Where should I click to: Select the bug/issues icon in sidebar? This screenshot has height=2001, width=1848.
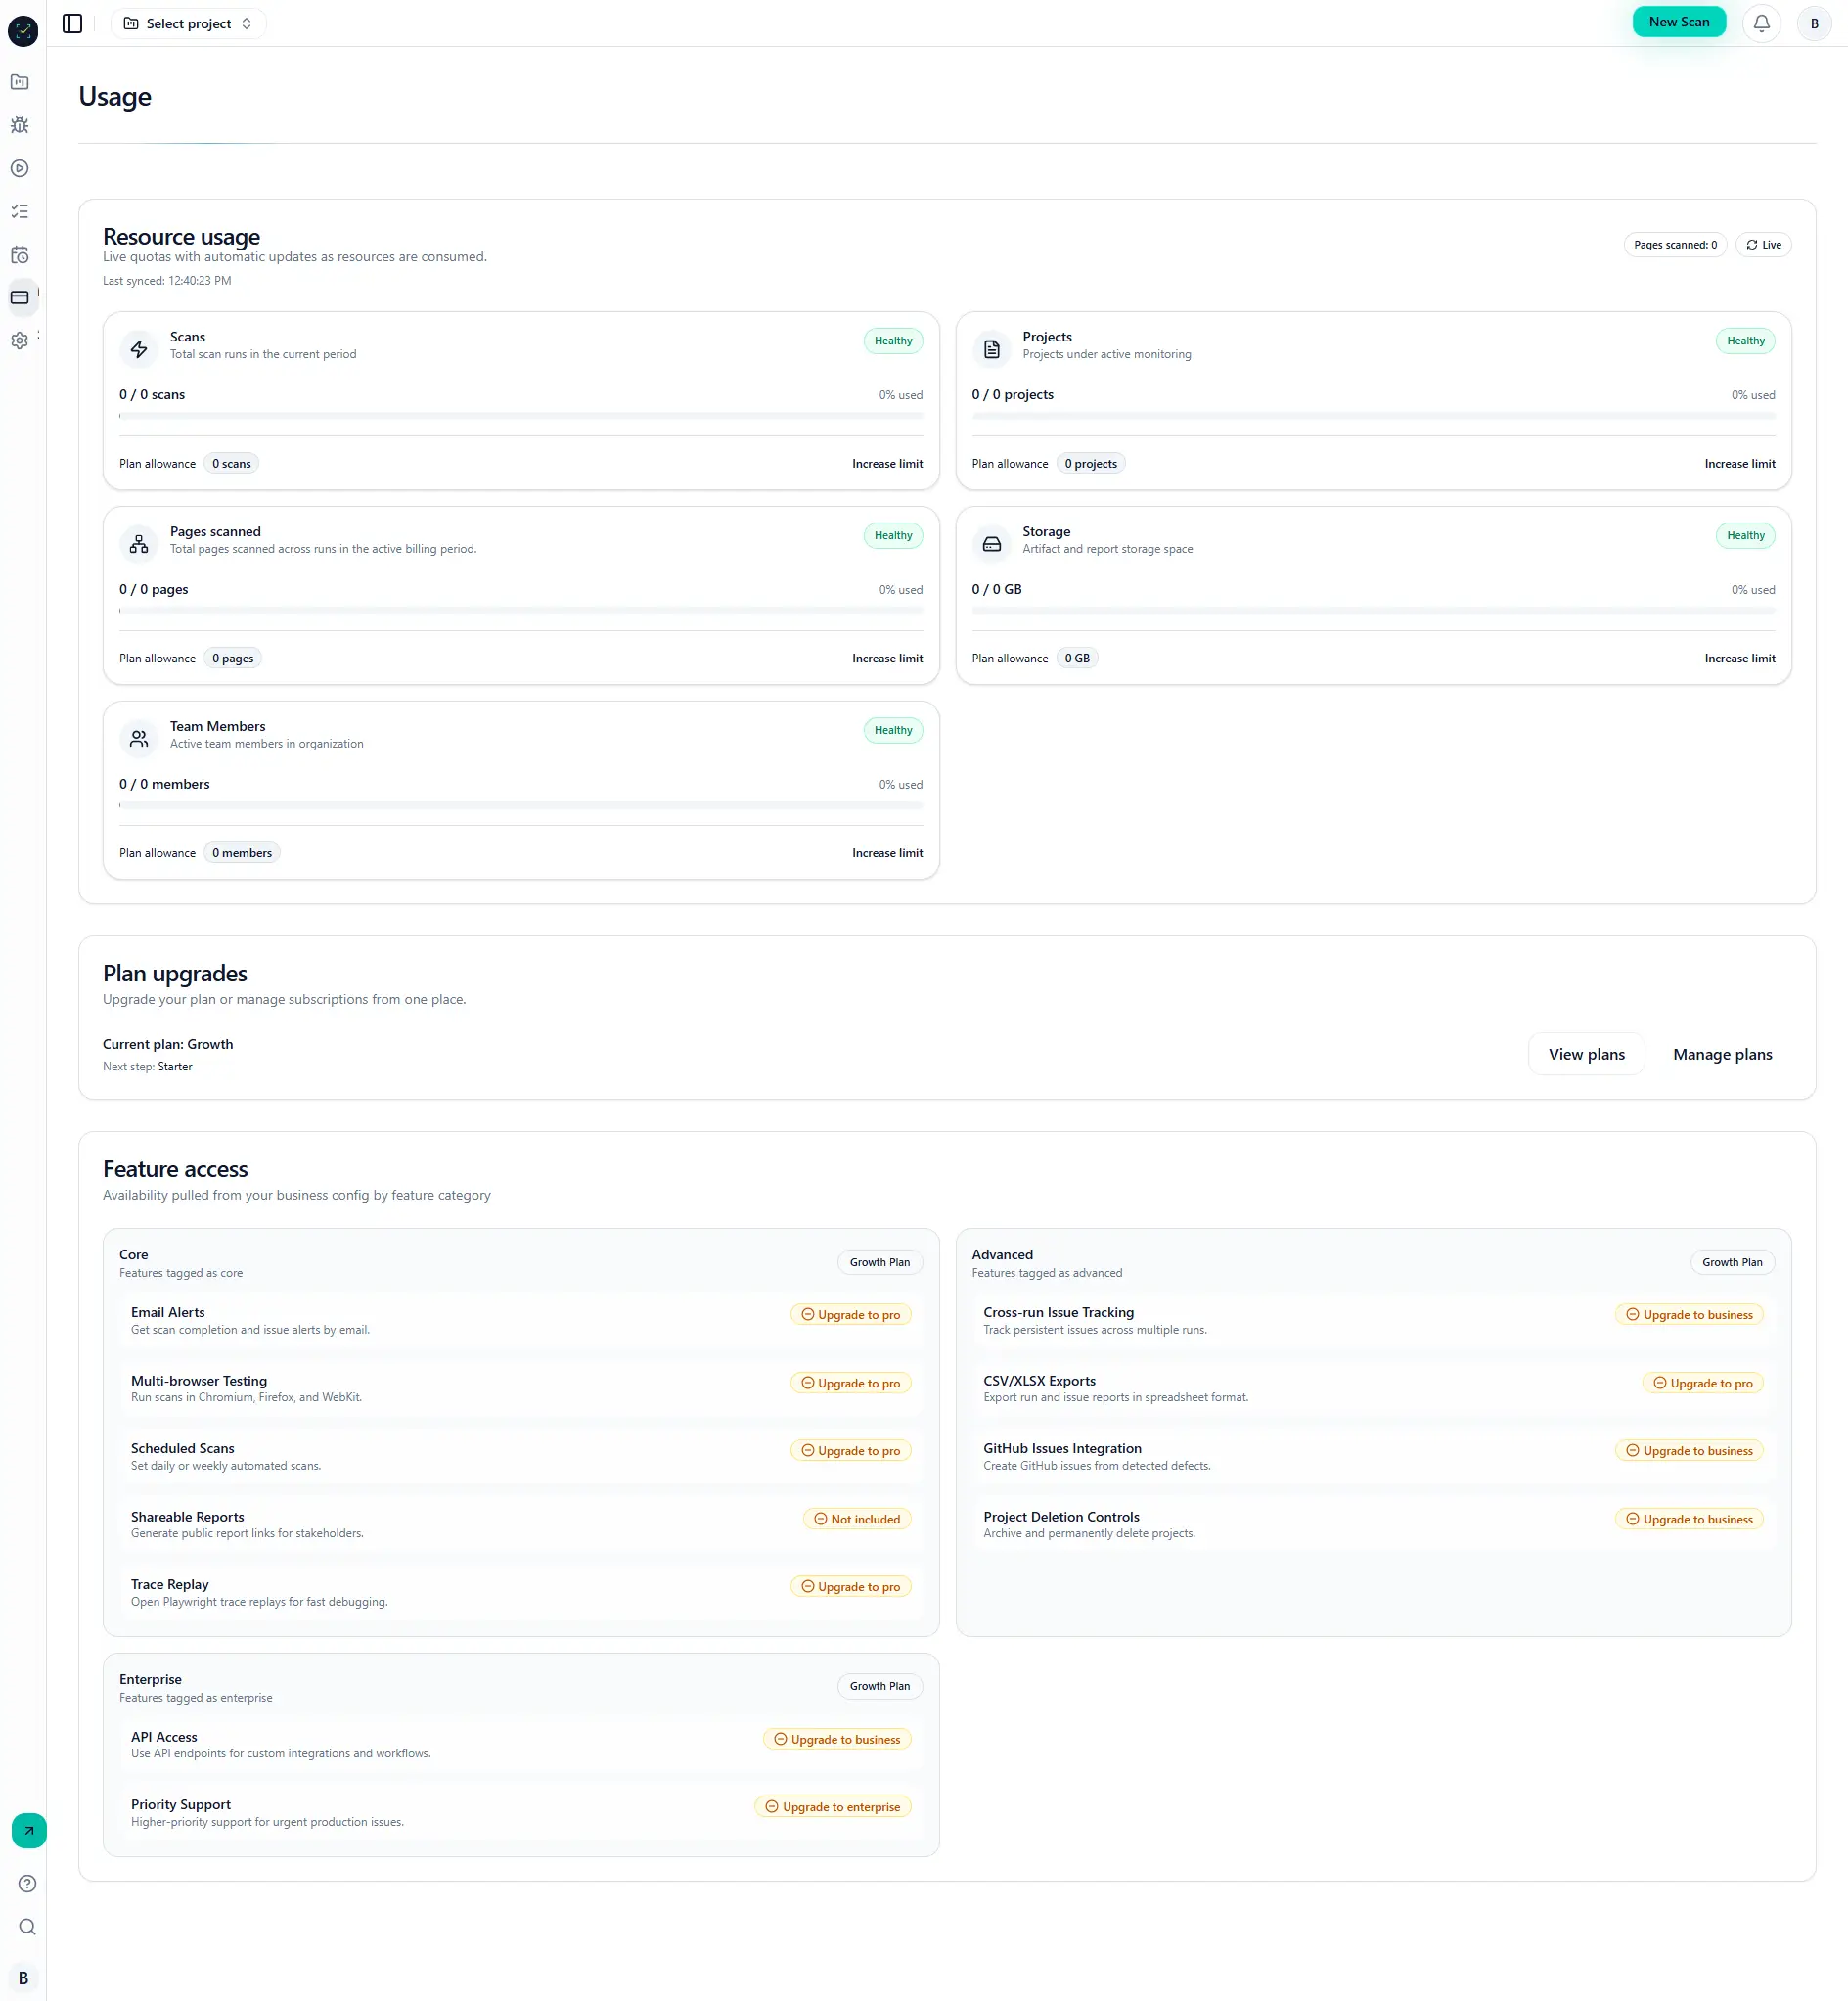(x=20, y=125)
